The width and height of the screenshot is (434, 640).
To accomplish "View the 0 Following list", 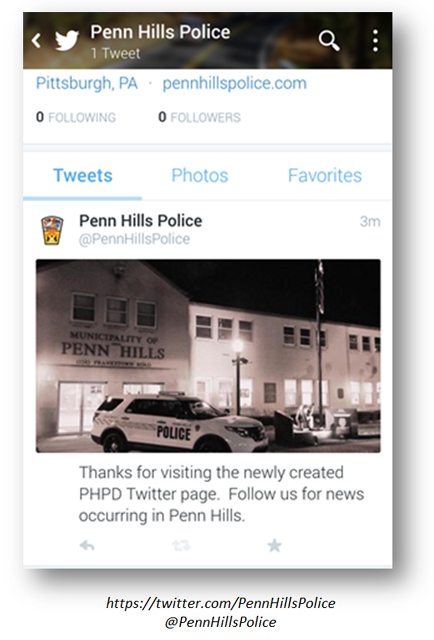I will coord(76,117).
